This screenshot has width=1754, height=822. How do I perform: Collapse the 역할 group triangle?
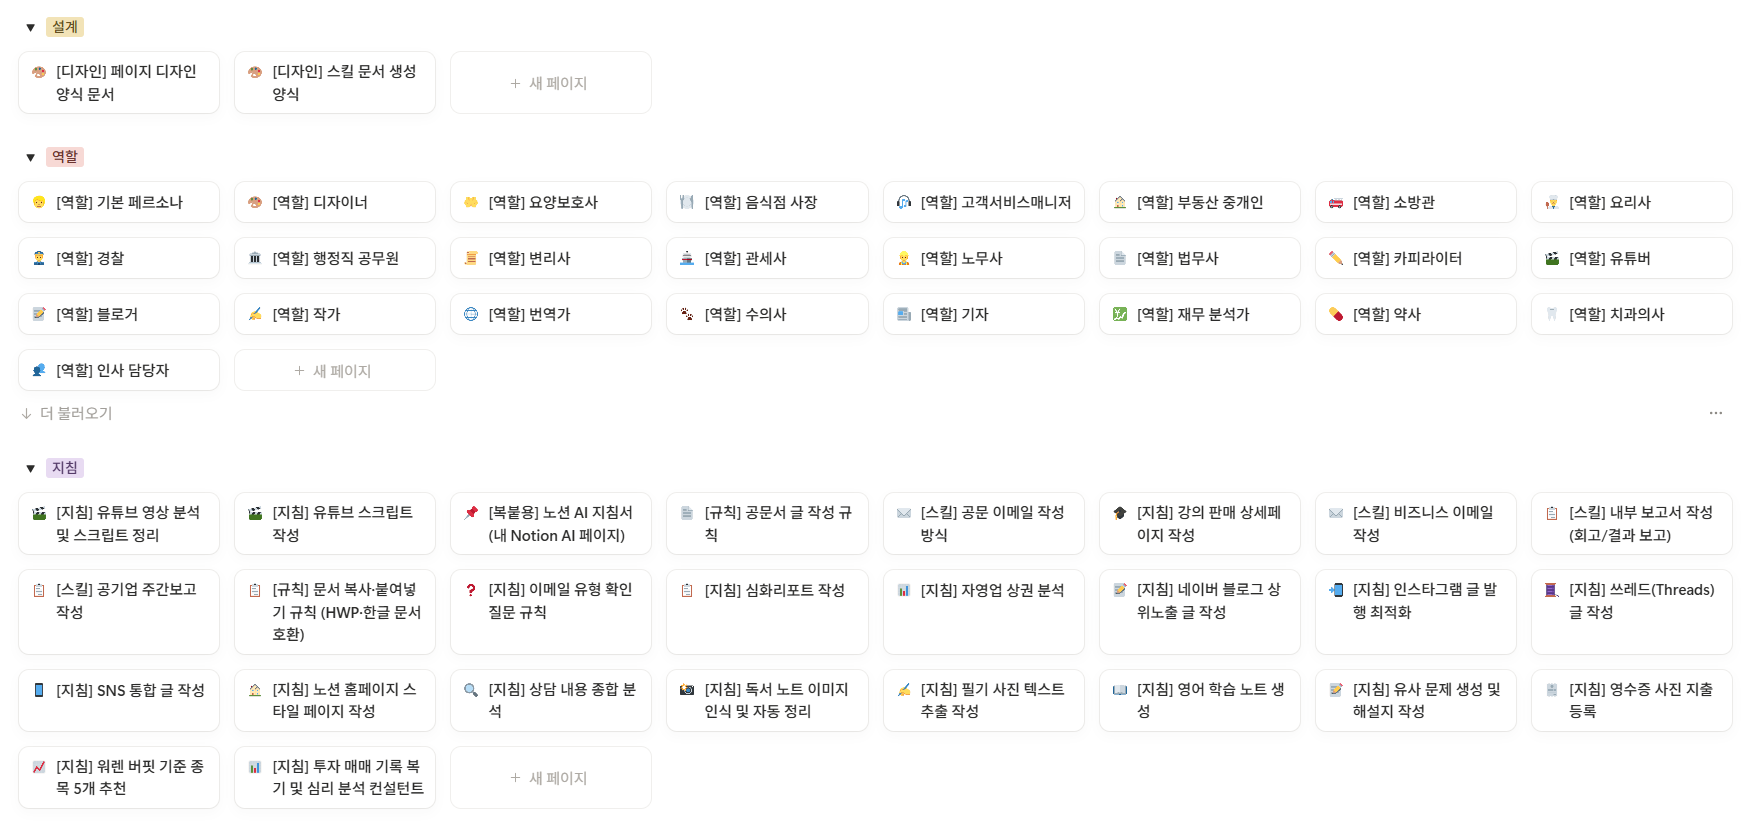click(x=31, y=158)
